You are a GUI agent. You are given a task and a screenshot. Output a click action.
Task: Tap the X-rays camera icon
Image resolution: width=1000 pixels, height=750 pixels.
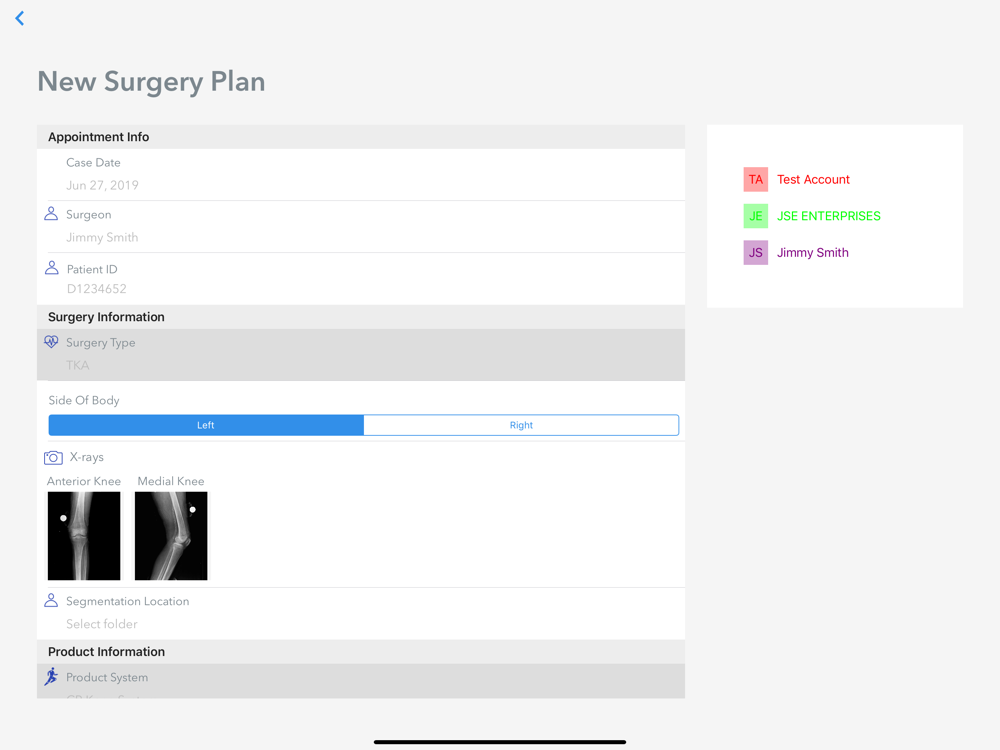point(53,457)
